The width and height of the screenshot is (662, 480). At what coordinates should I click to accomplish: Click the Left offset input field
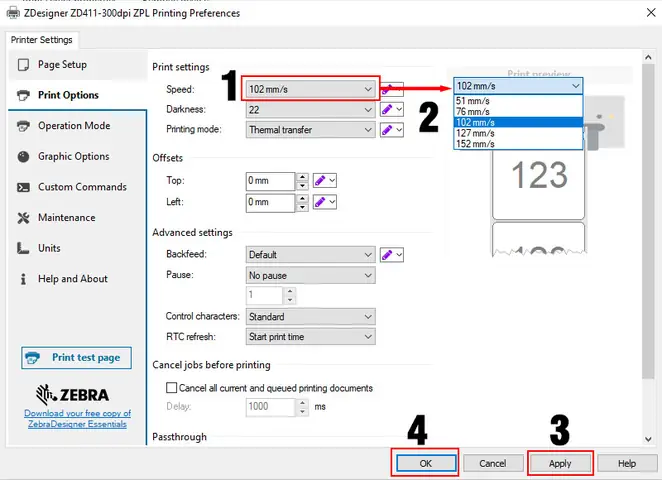tap(270, 202)
